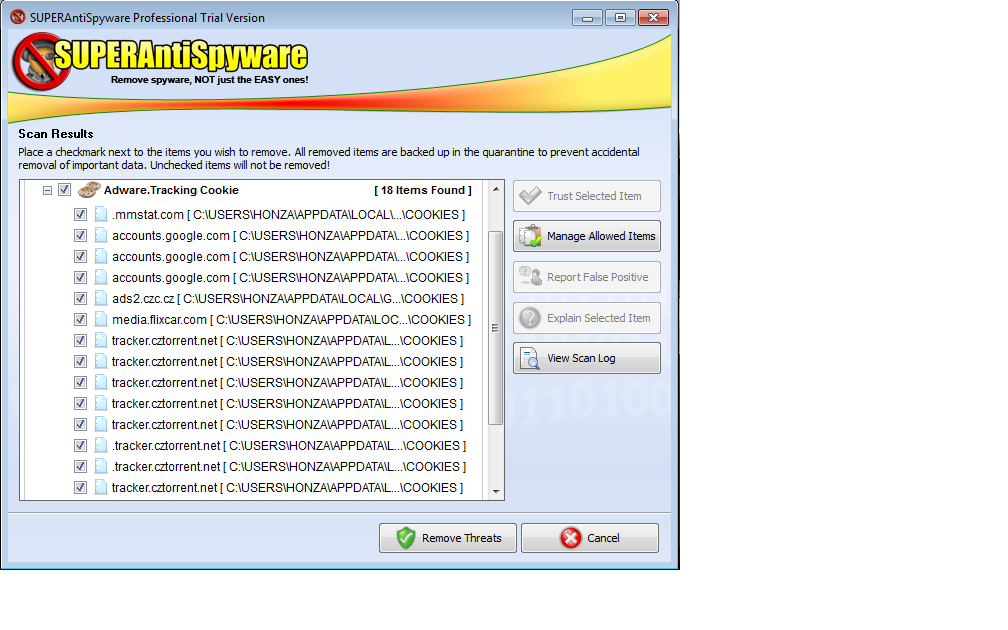Select the first accounts.google.com entry
This screenshot has width=1008, height=630.
tap(290, 236)
